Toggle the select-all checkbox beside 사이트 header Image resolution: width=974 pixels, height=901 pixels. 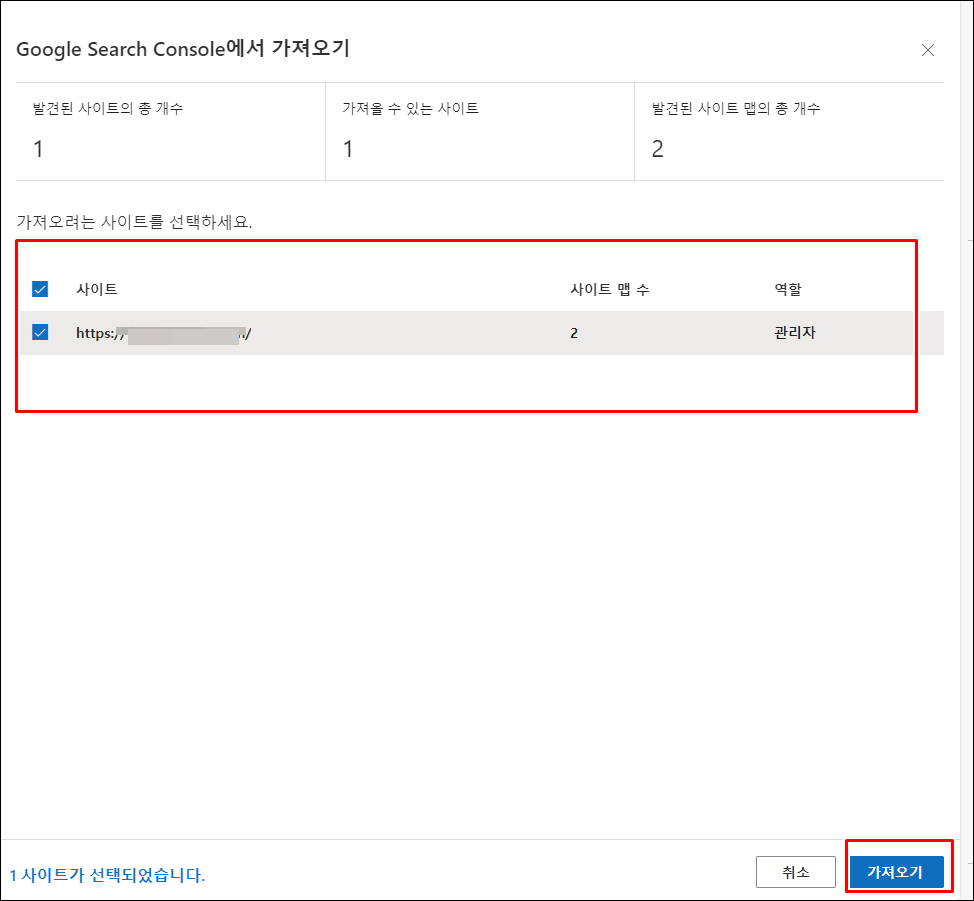pyautogui.click(x=40, y=289)
